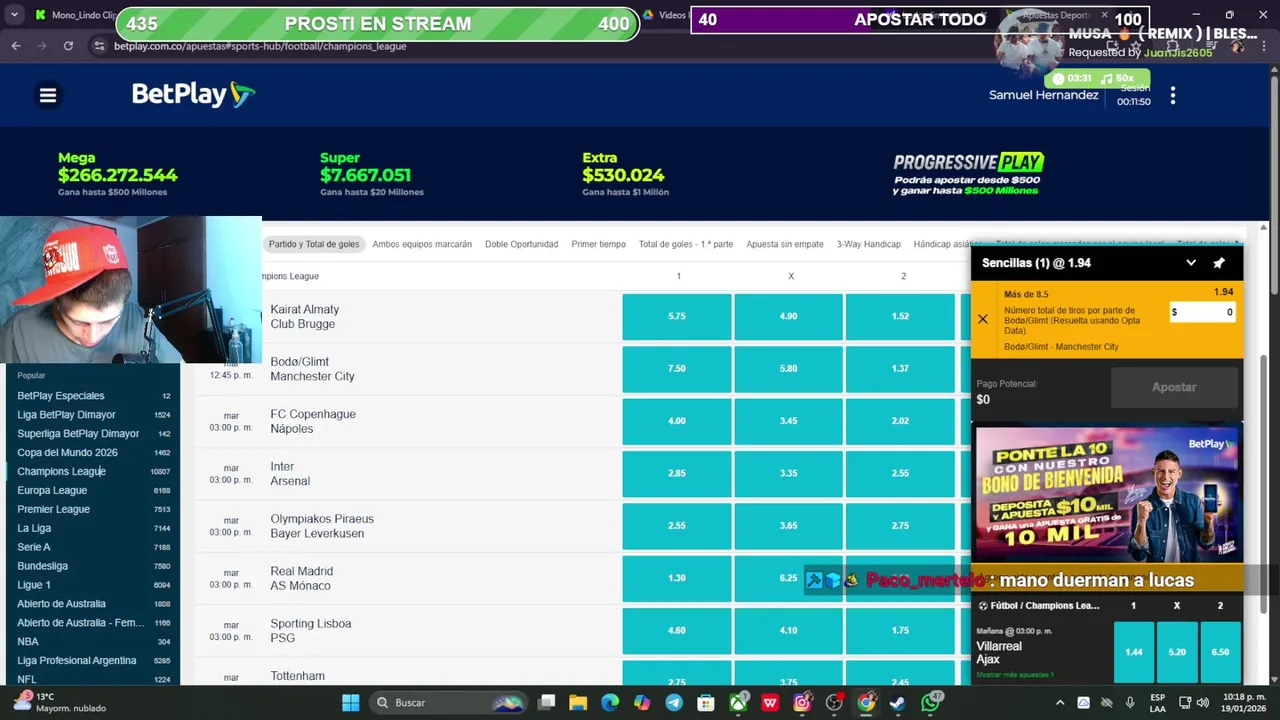Open Liga Profesional Argentina in sidebar
The image size is (1280, 720).
[76, 661]
